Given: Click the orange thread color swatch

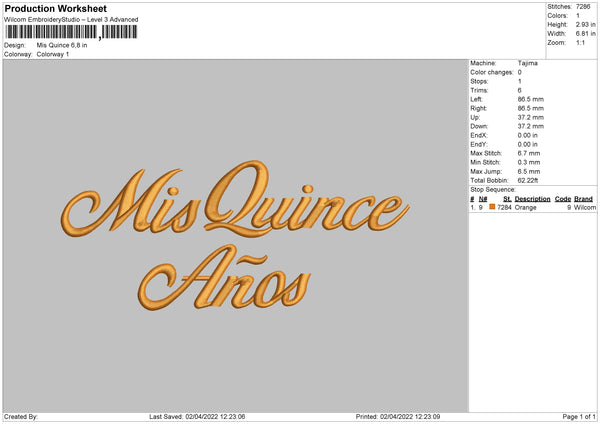Looking at the screenshot, I should pos(493,207).
